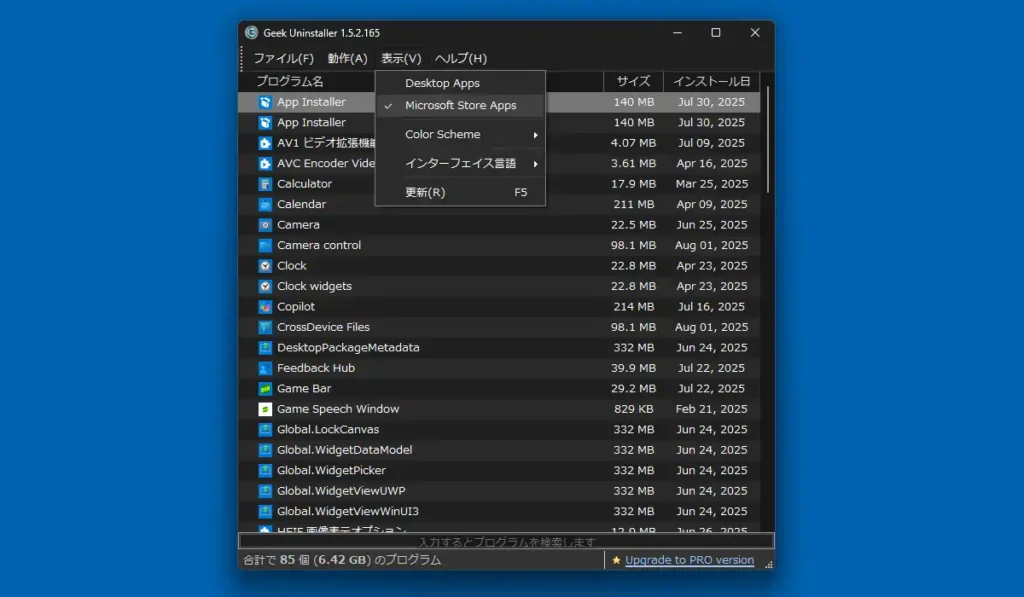1024x597 pixels.
Task: Click the AVC Encoder Video icon
Action: tap(265, 163)
